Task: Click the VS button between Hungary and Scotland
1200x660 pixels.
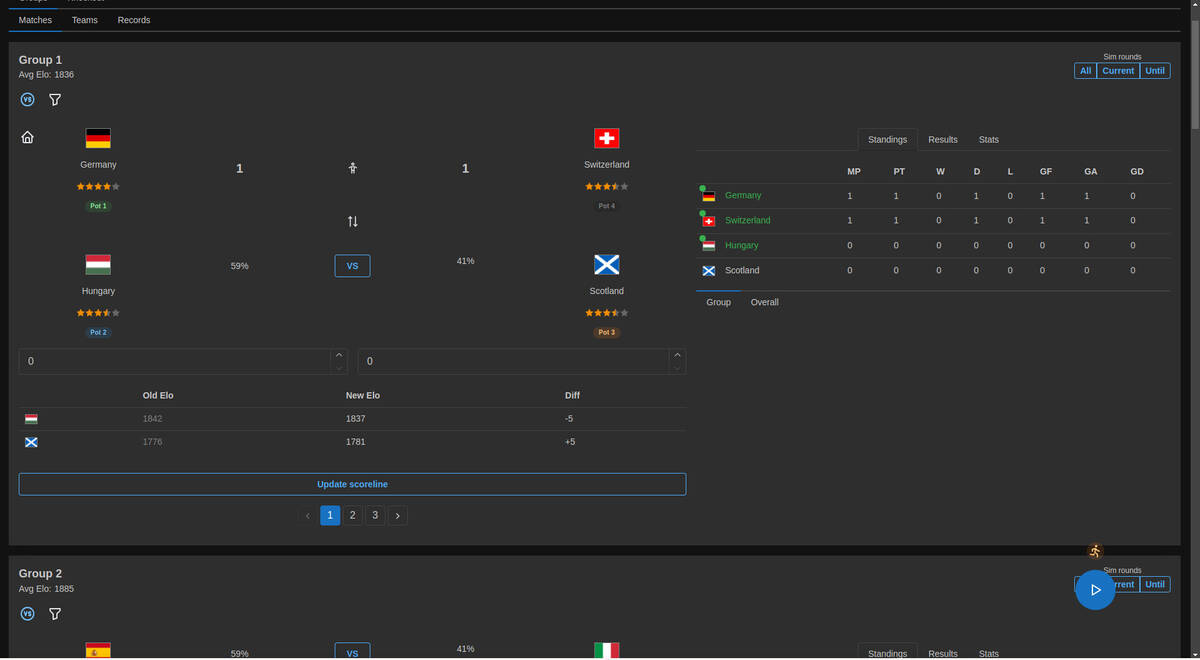Action: pos(352,265)
